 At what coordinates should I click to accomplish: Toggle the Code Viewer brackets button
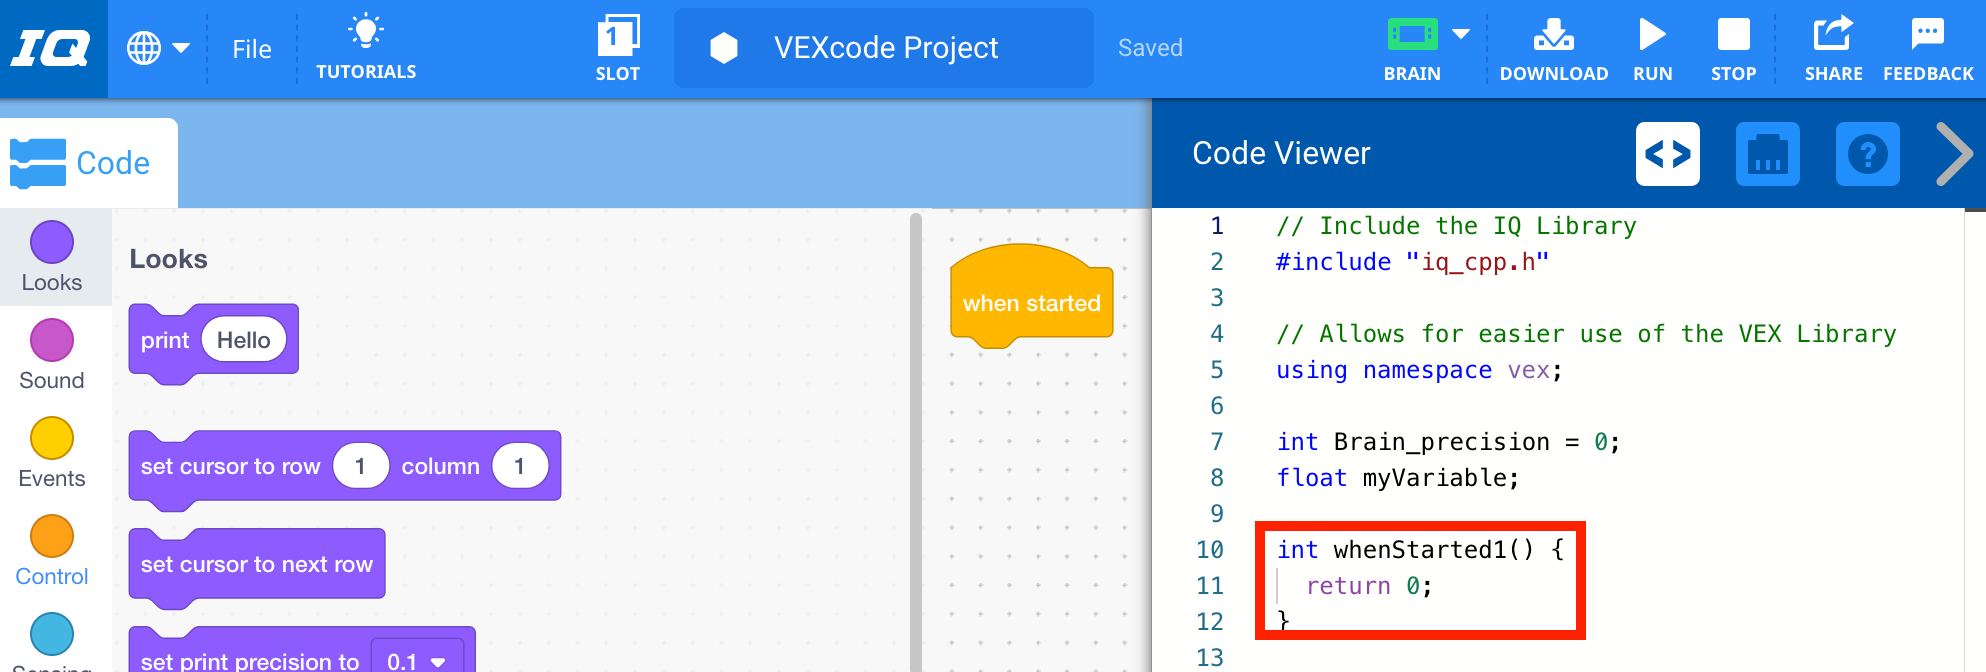(1667, 154)
